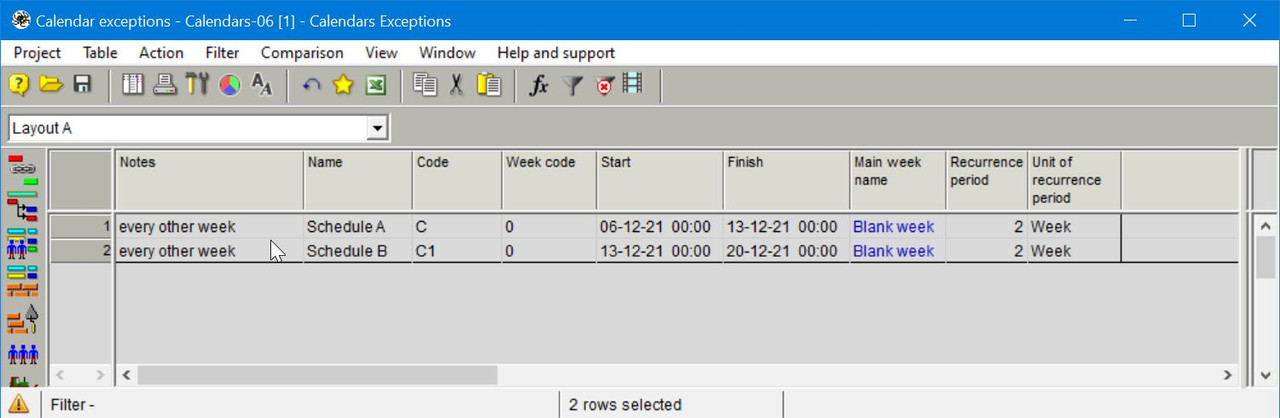
Task: Click the 06-12-21 00:00 start cell
Action: (x=660, y=227)
